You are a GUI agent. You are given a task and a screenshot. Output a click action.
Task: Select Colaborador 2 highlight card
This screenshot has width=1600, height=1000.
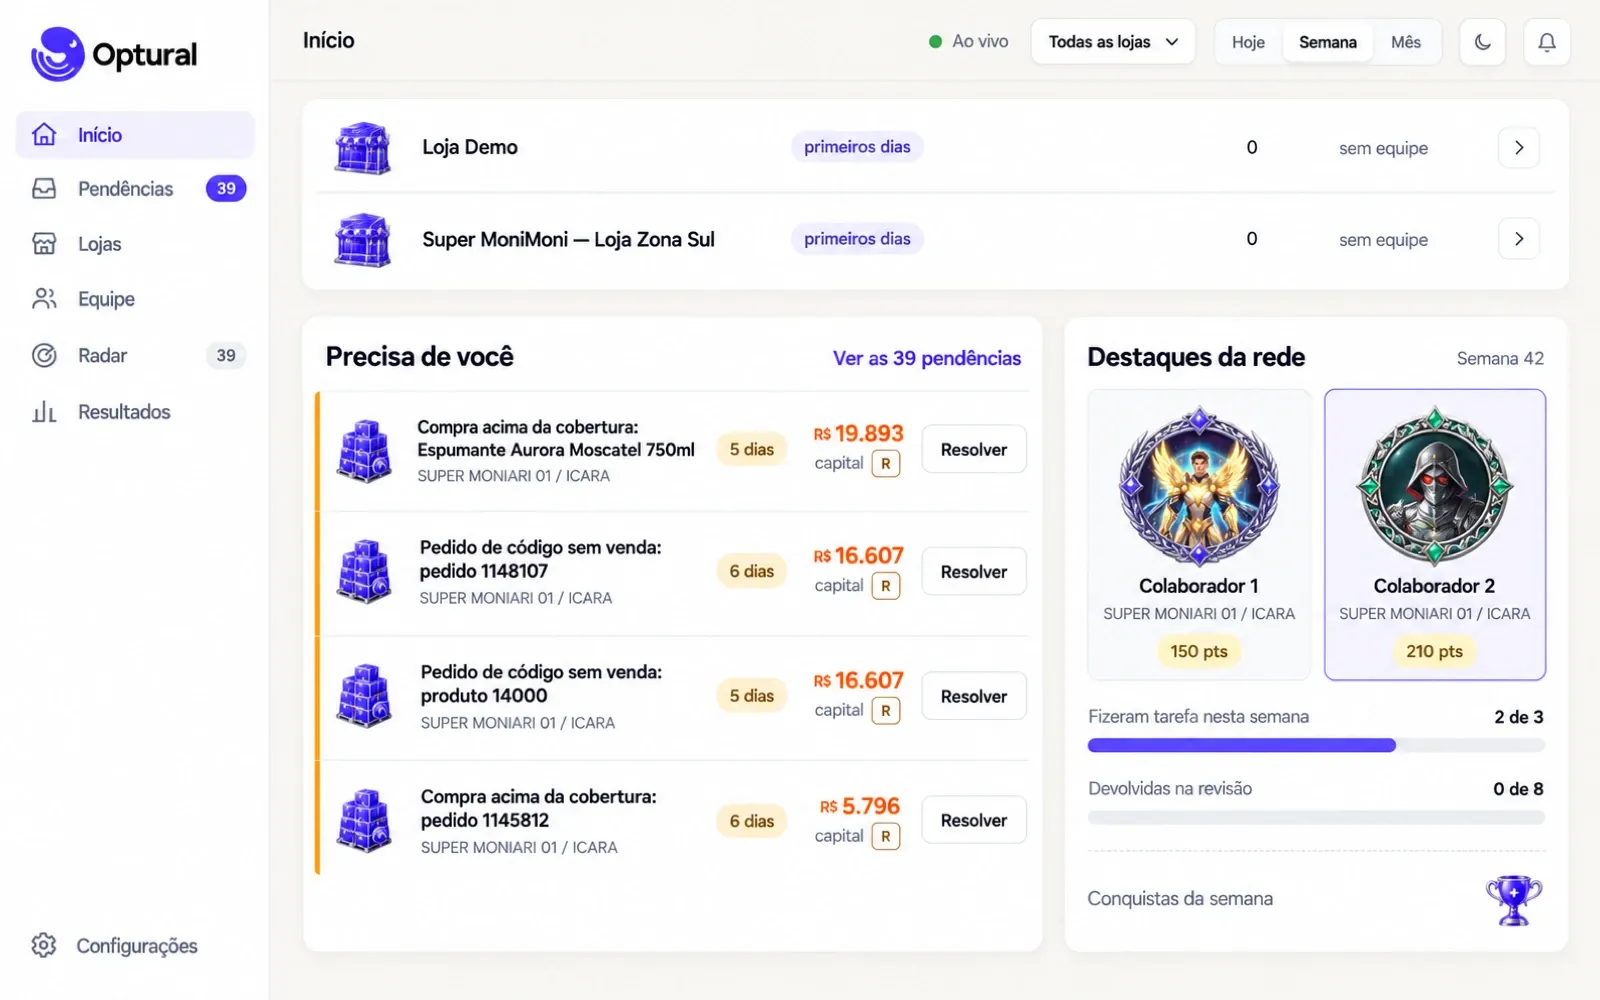click(1435, 535)
